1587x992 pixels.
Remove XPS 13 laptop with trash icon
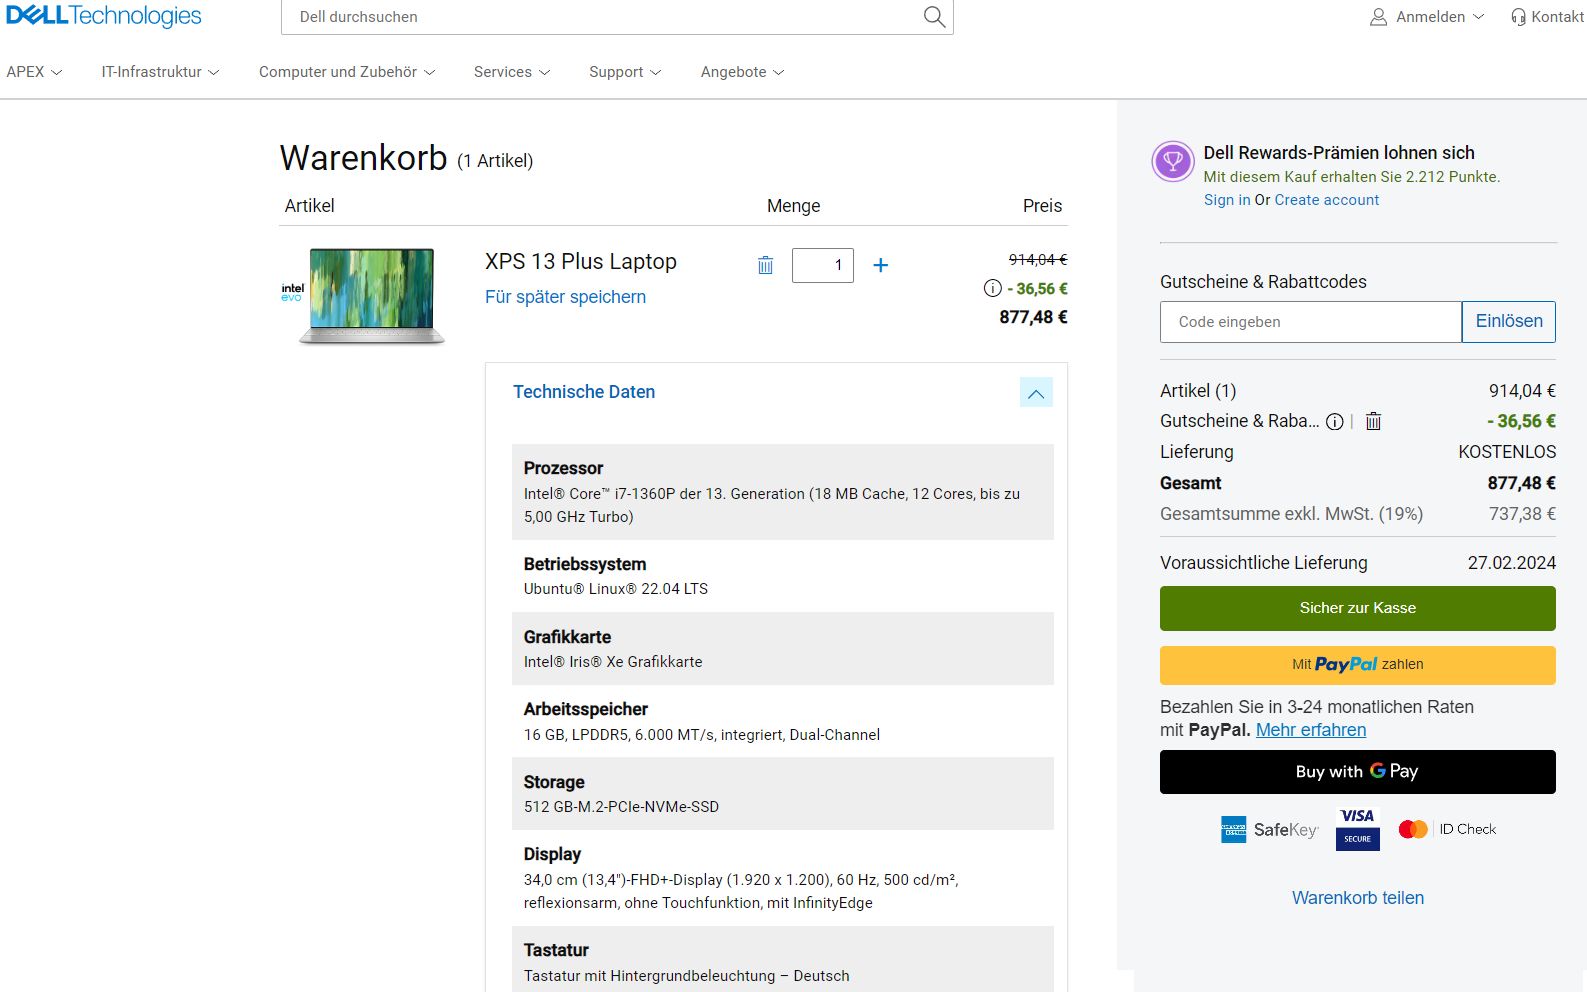point(765,265)
